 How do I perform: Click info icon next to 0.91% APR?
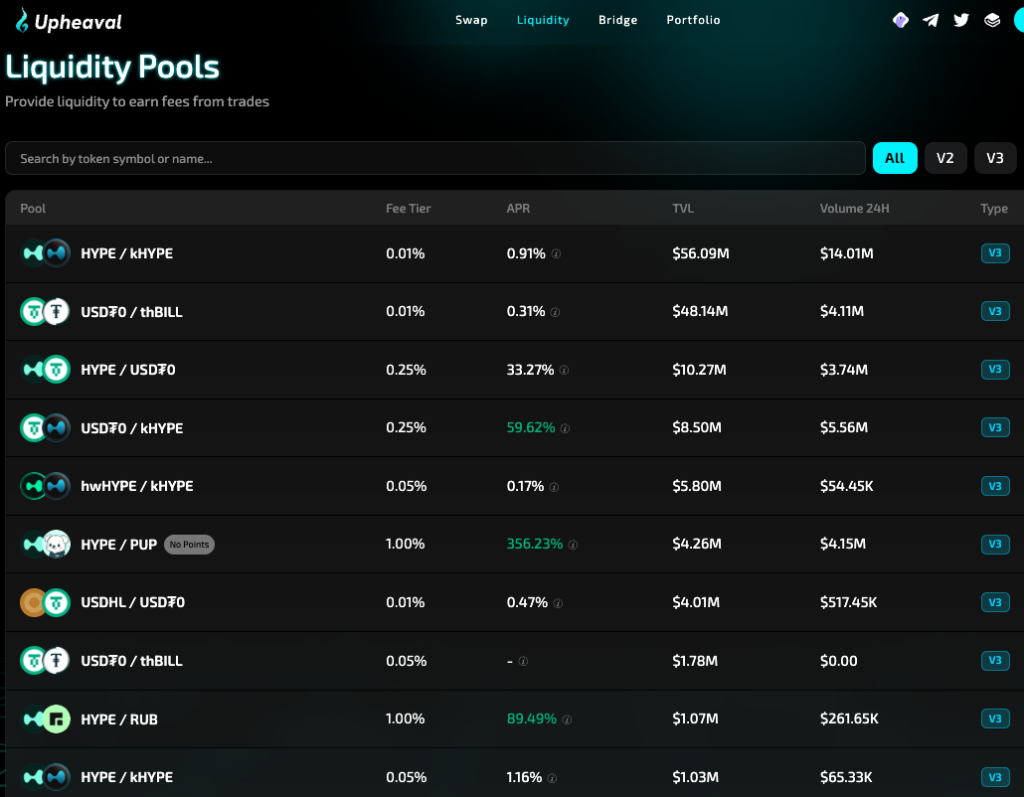(x=556, y=254)
